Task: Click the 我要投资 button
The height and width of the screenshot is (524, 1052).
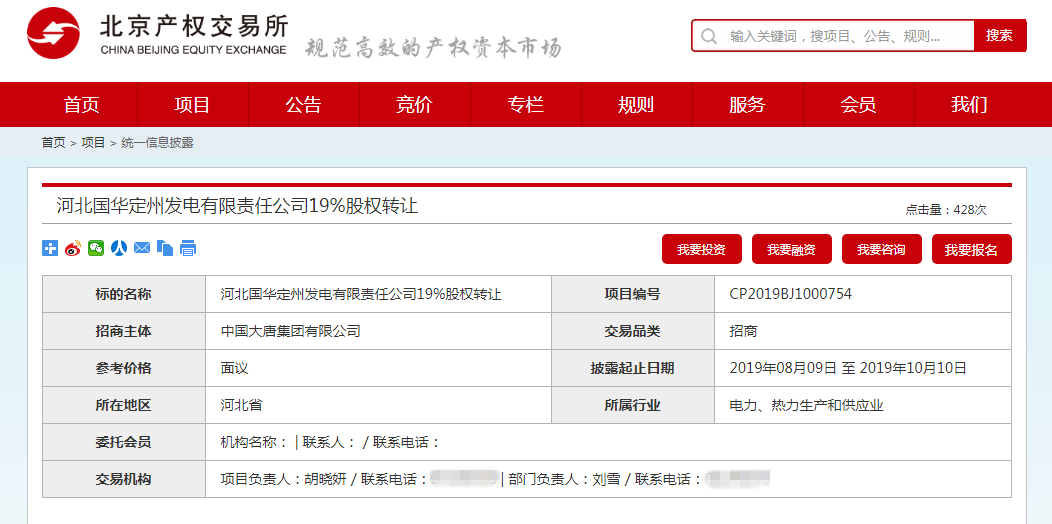Action: 702,250
